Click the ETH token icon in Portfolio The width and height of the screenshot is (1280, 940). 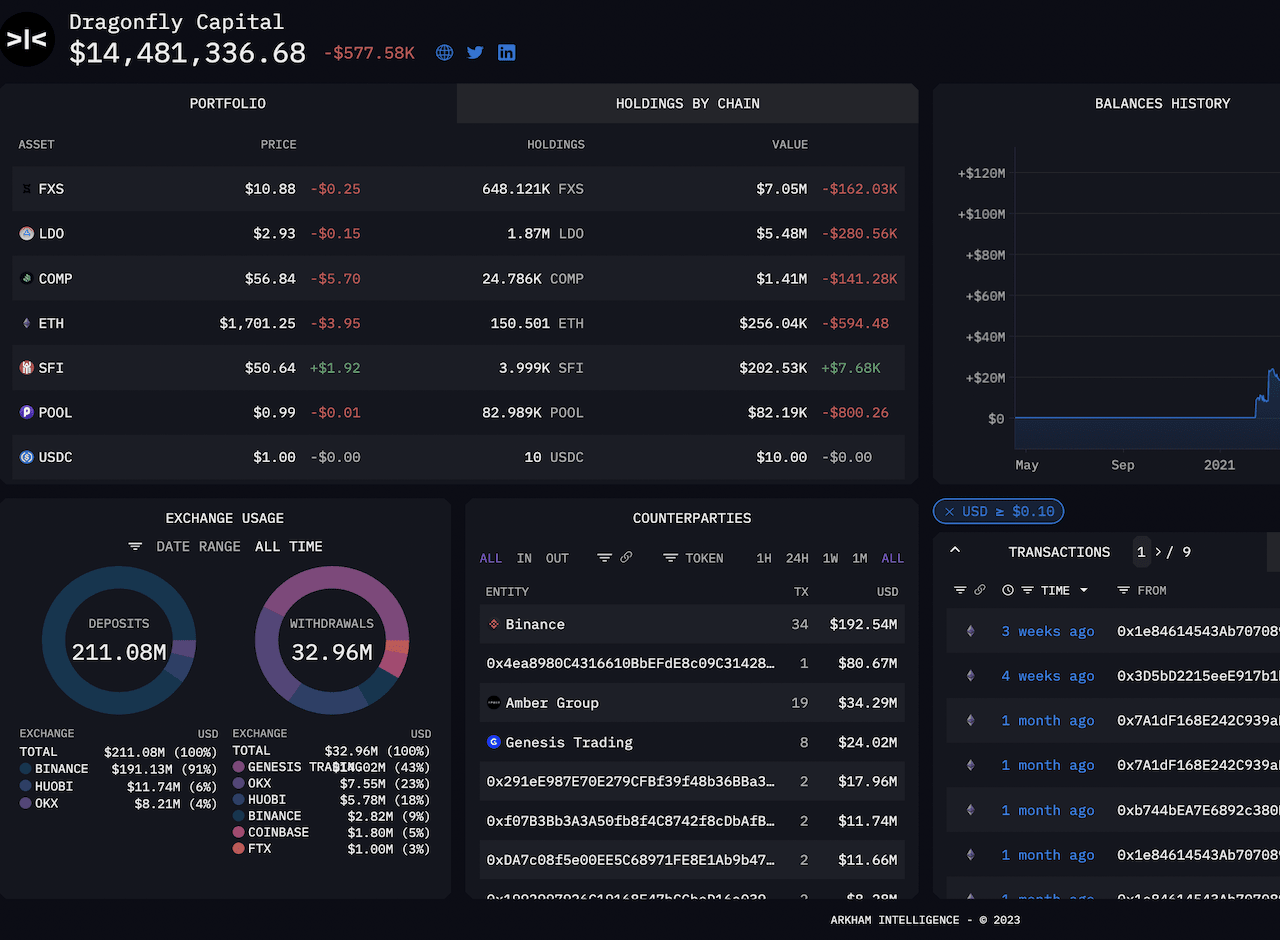pyautogui.click(x=27, y=323)
